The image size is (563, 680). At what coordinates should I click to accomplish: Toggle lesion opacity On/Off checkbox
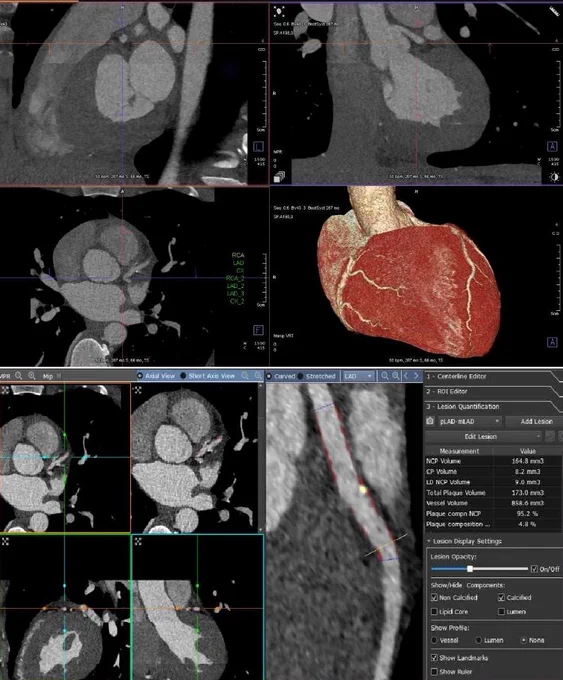coord(534,569)
